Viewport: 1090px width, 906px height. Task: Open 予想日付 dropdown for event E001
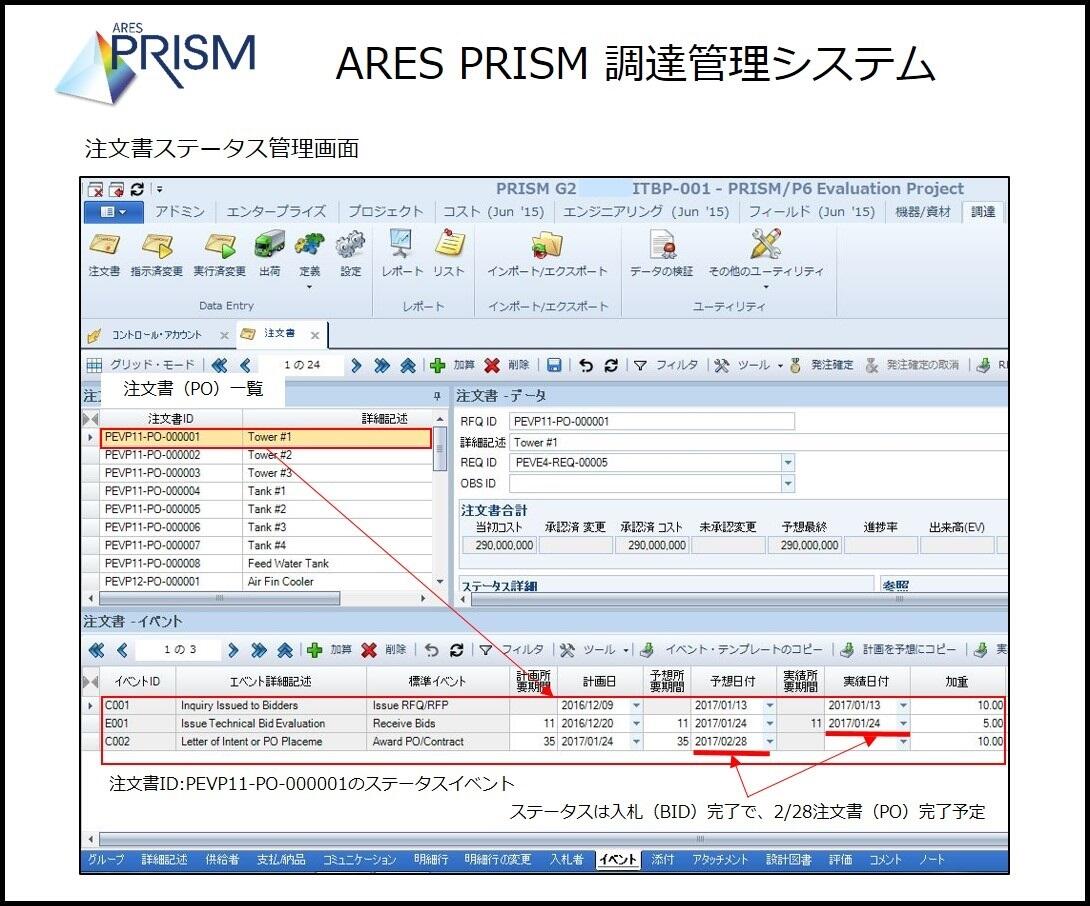770,723
